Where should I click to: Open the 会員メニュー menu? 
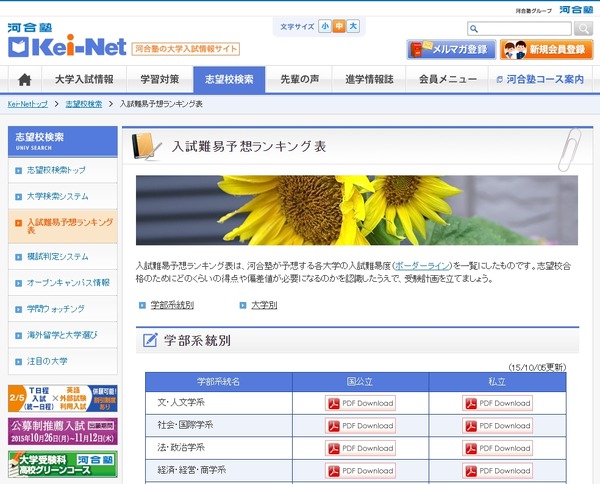[x=447, y=80]
